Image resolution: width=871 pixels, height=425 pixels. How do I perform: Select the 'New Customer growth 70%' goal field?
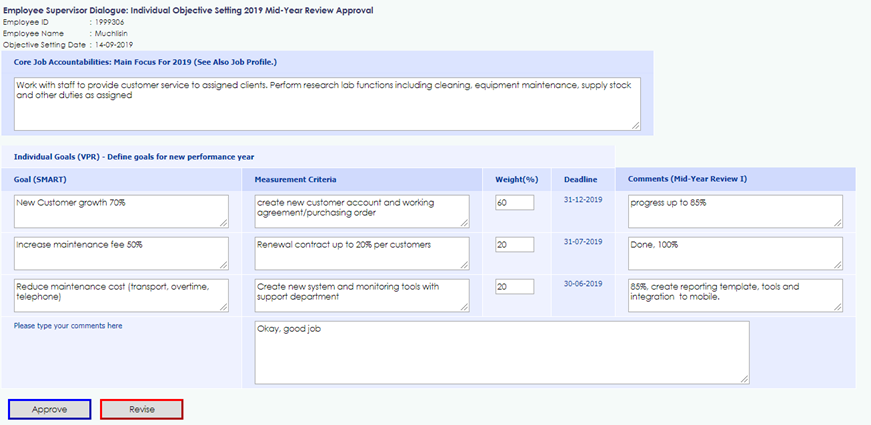coord(121,211)
